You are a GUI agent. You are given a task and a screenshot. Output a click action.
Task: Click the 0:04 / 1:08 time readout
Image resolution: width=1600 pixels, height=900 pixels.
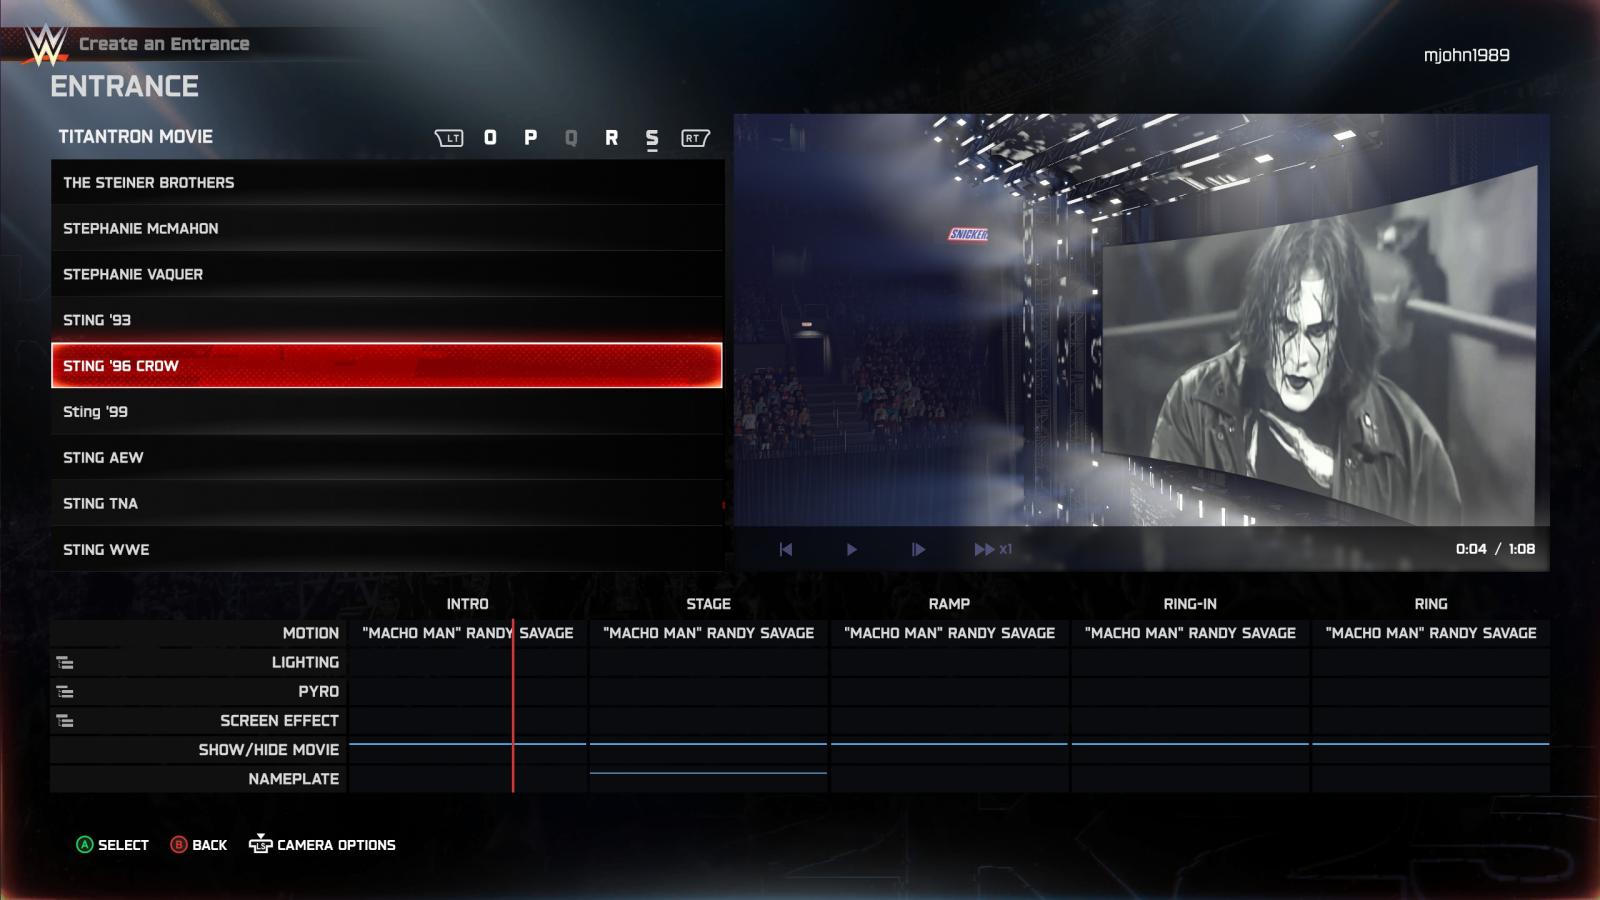(x=1495, y=549)
